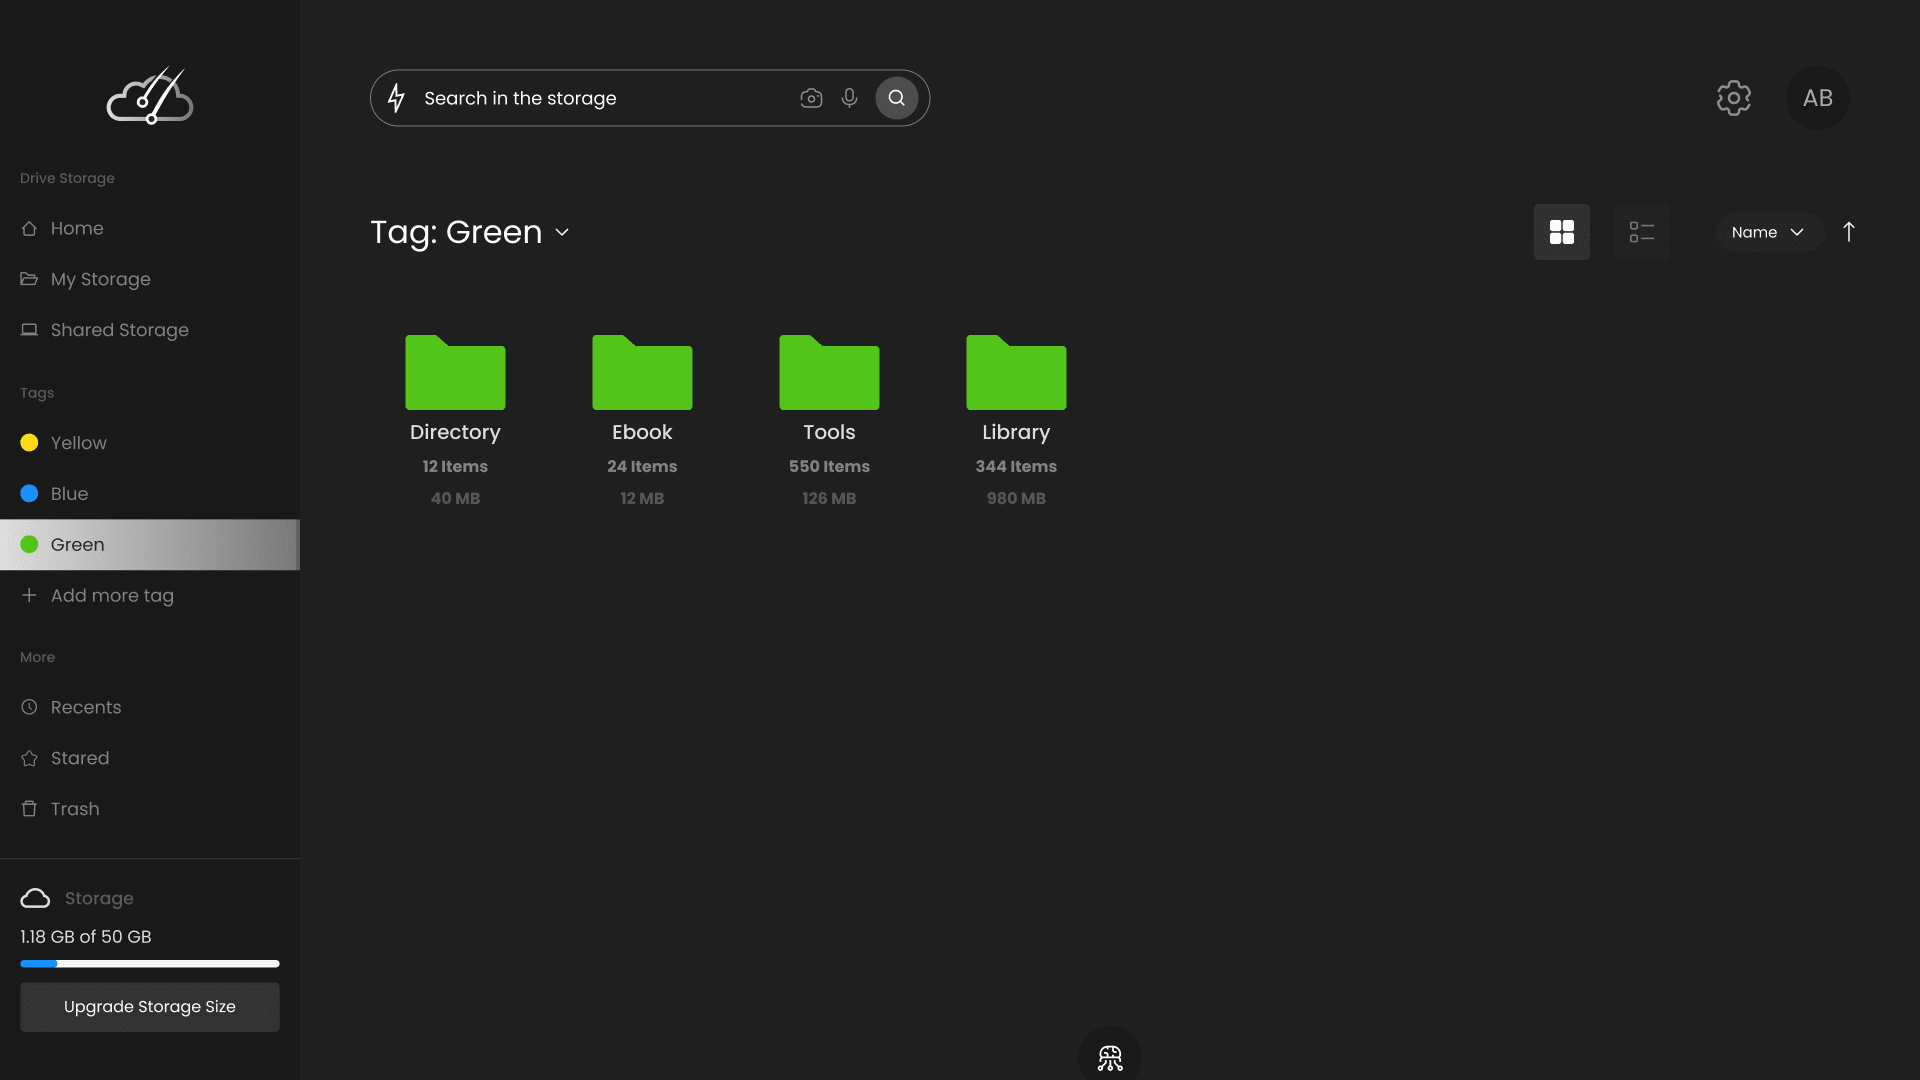Click the Trash bin icon

29,809
